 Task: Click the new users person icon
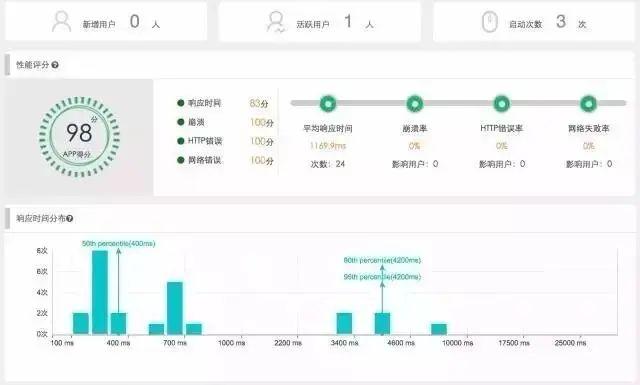pyautogui.click(x=62, y=22)
